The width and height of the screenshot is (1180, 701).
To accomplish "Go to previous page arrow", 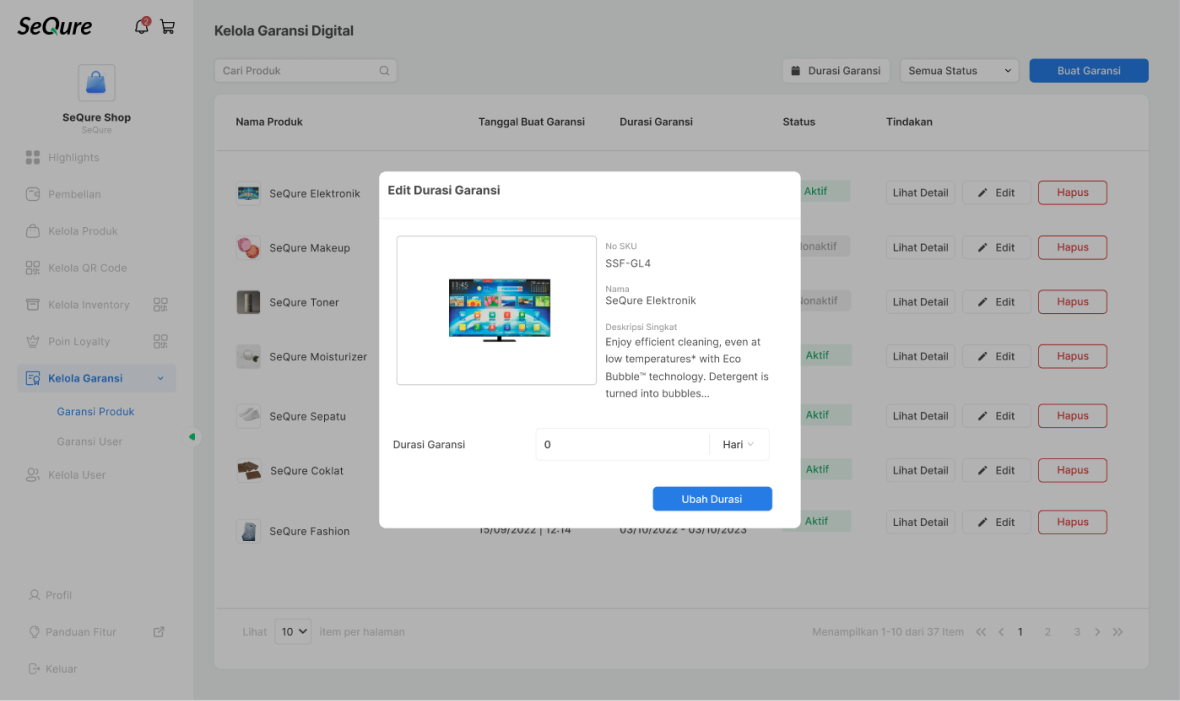I will click(x=1001, y=632).
